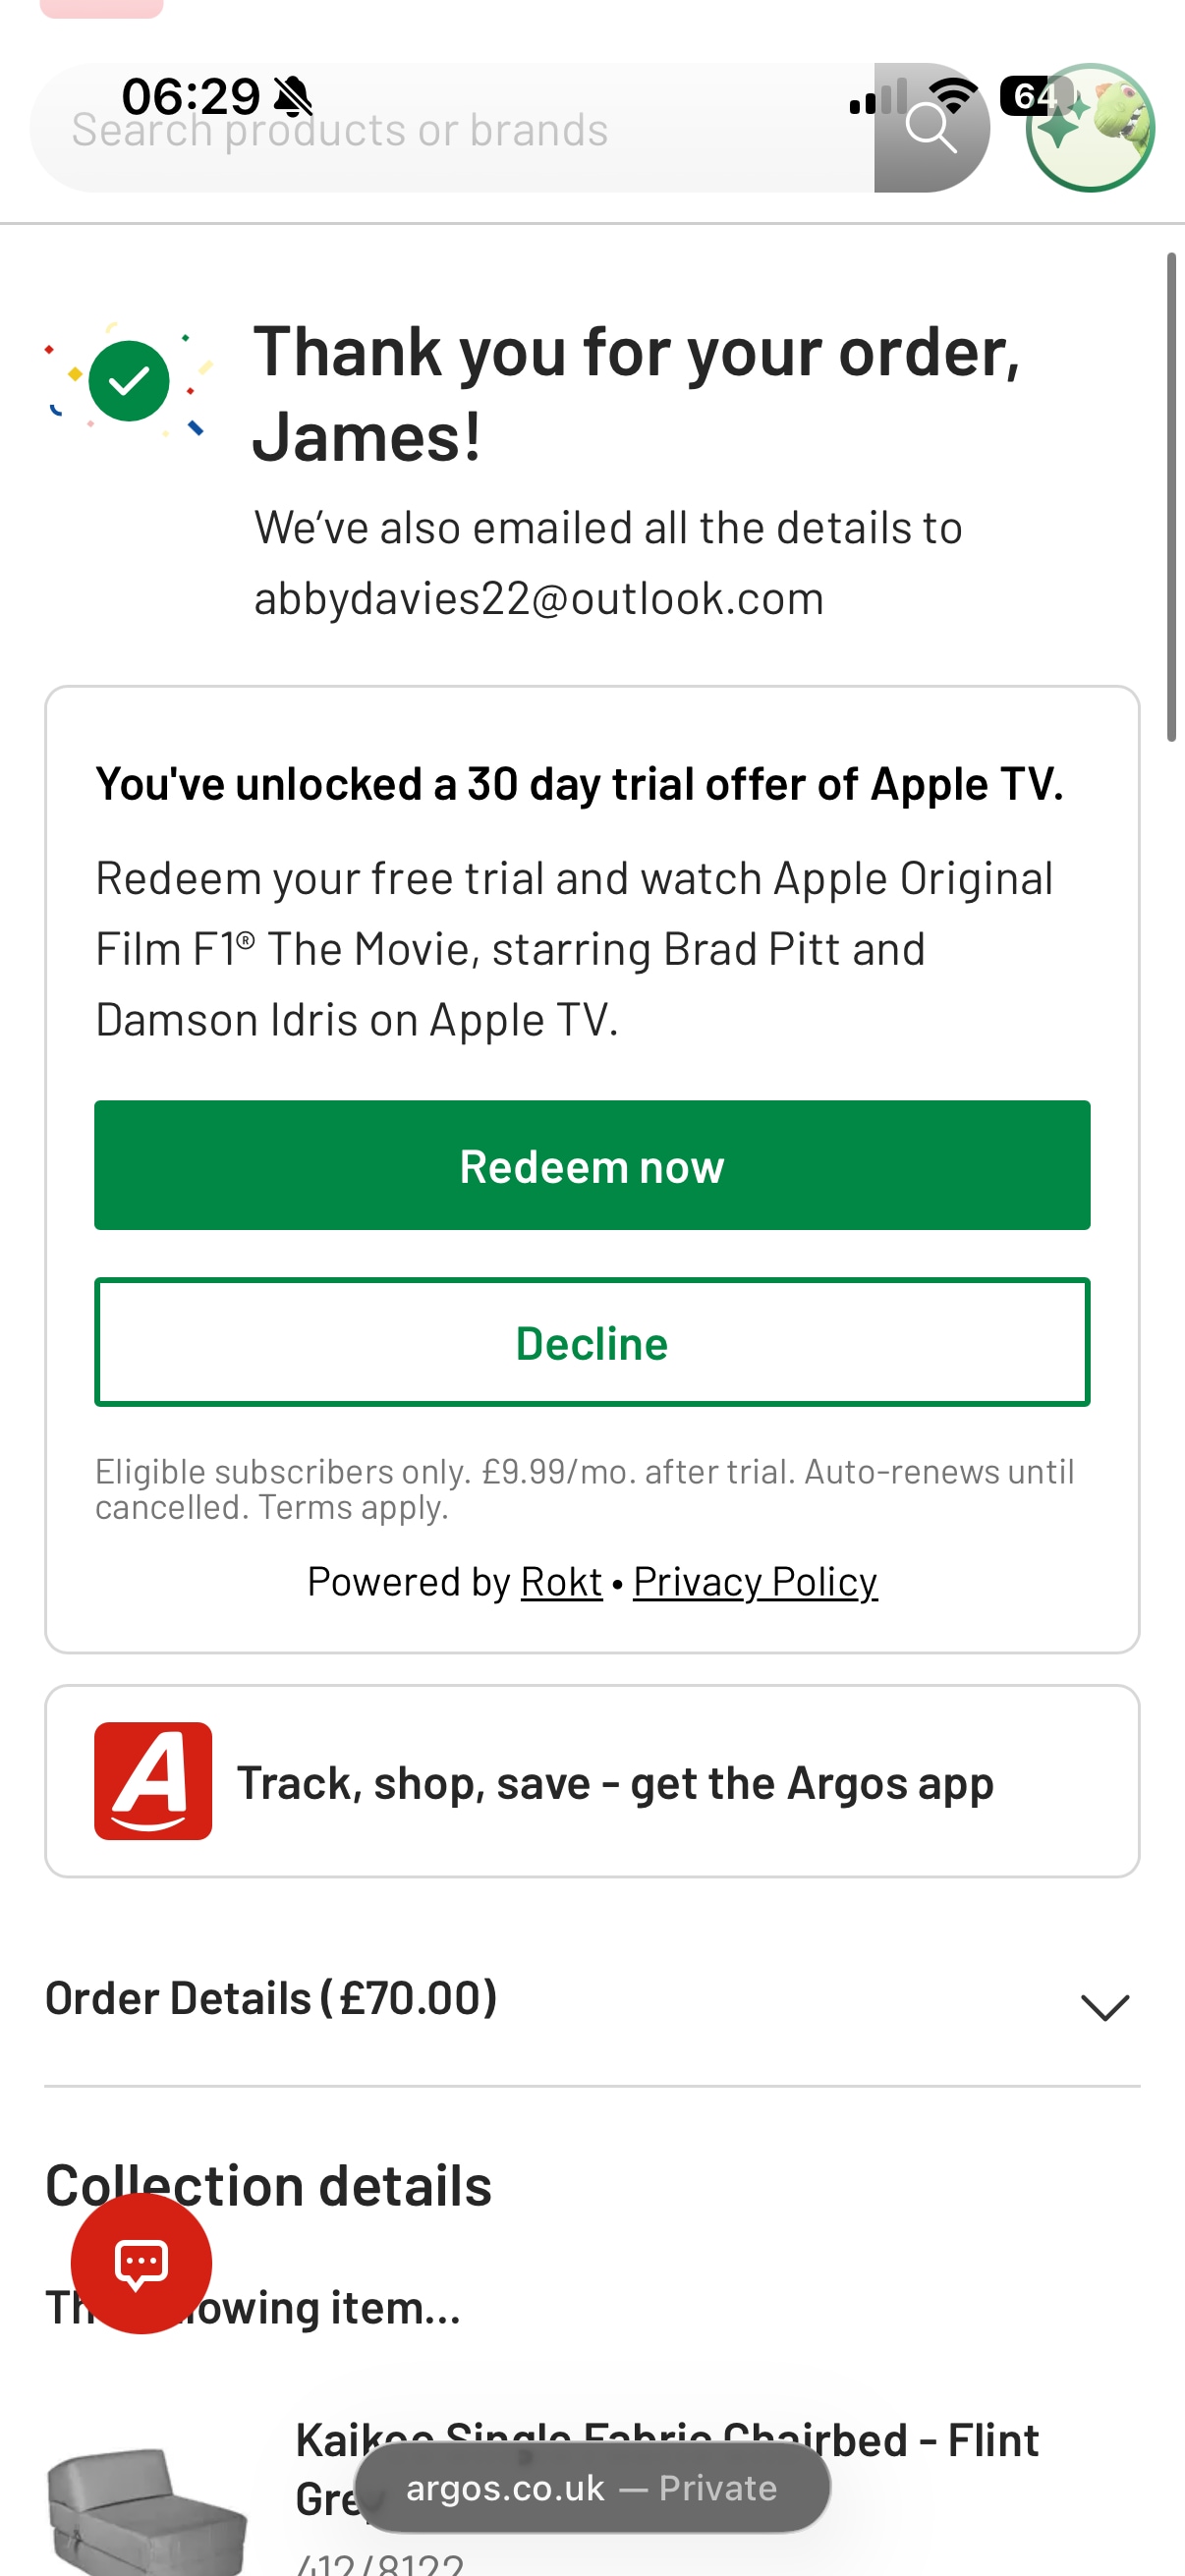Image resolution: width=1185 pixels, height=2576 pixels.
Task: Tap the magnifying glass search icon
Action: coord(931,129)
